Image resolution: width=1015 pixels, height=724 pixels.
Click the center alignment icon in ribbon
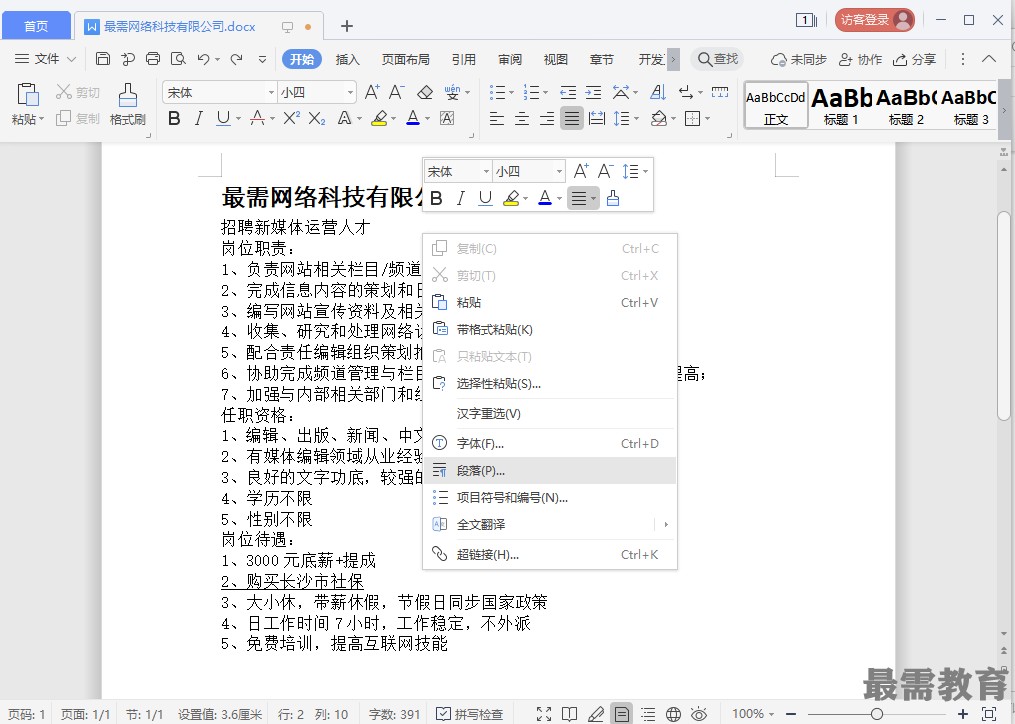(522, 119)
